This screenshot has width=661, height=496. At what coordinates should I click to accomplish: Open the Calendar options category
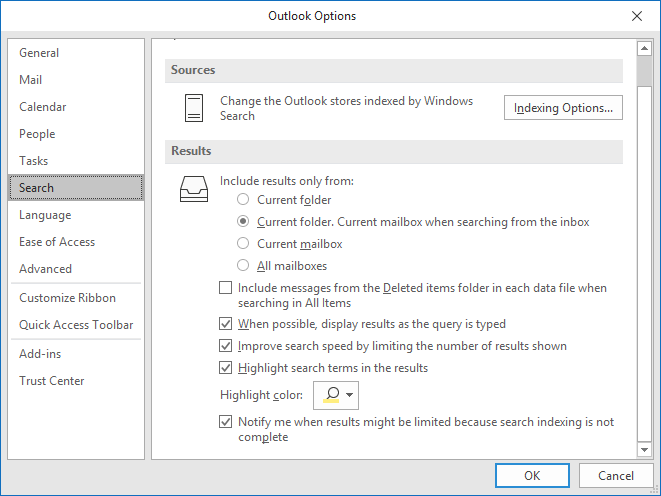point(76,107)
